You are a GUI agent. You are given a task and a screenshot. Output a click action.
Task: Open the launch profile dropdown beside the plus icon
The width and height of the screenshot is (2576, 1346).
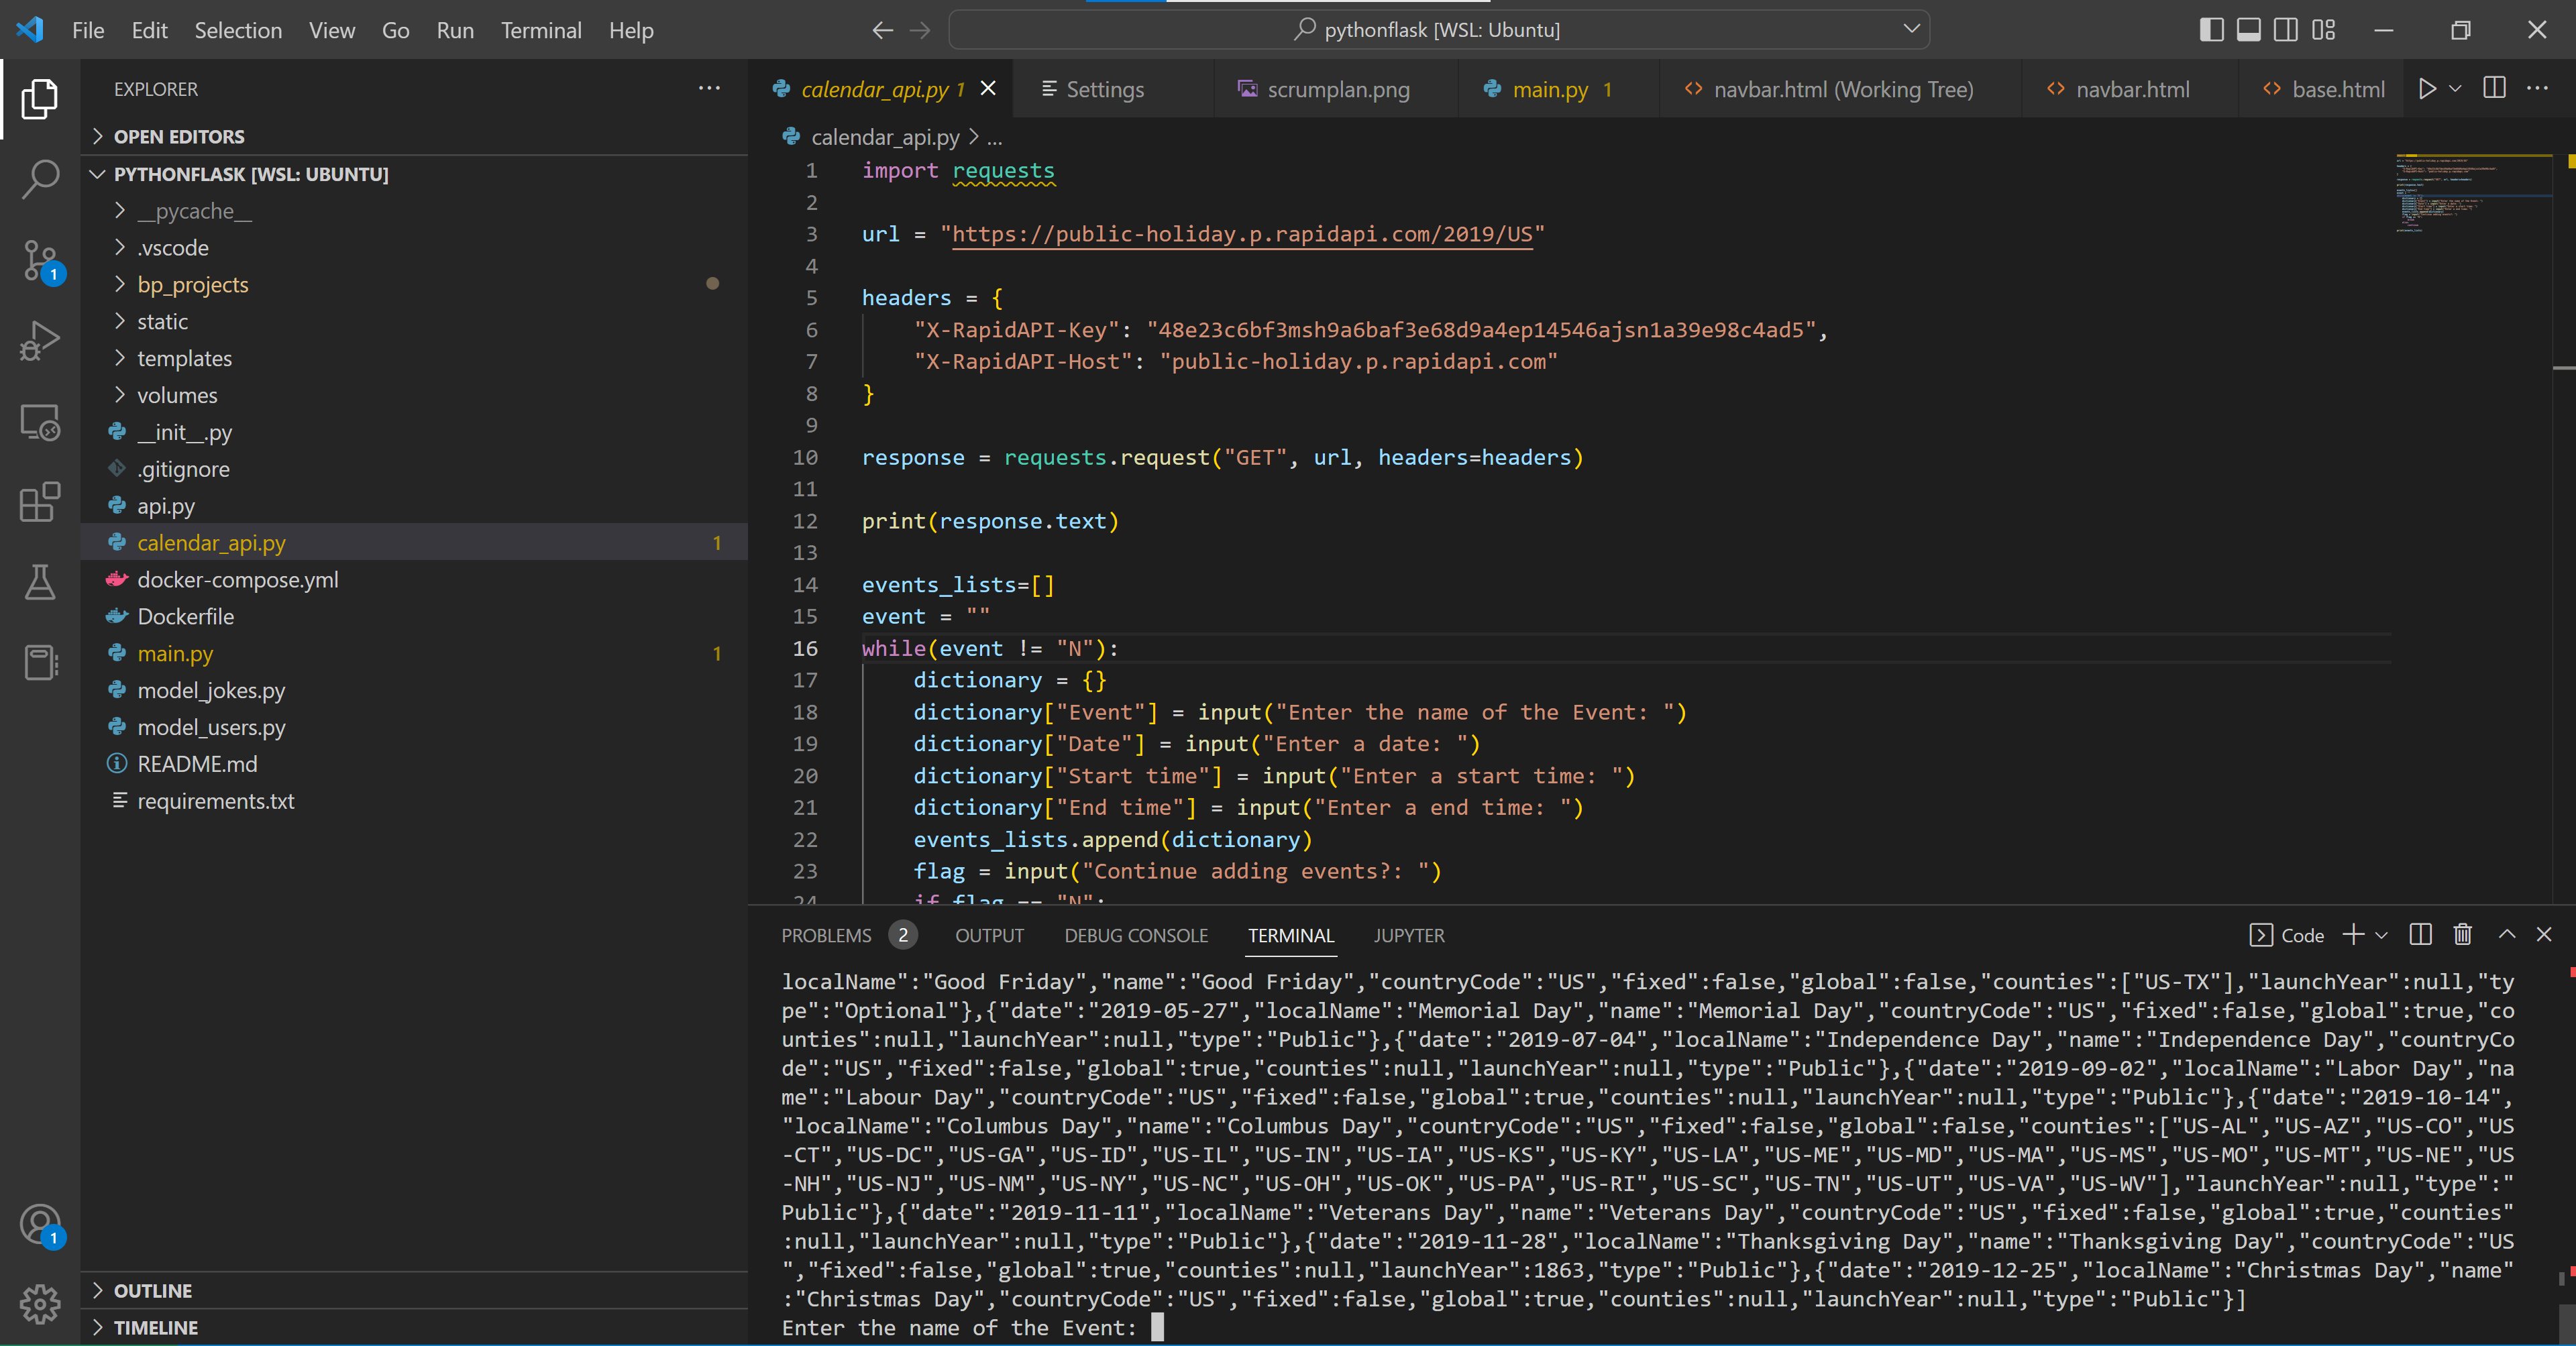click(2379, 935)
